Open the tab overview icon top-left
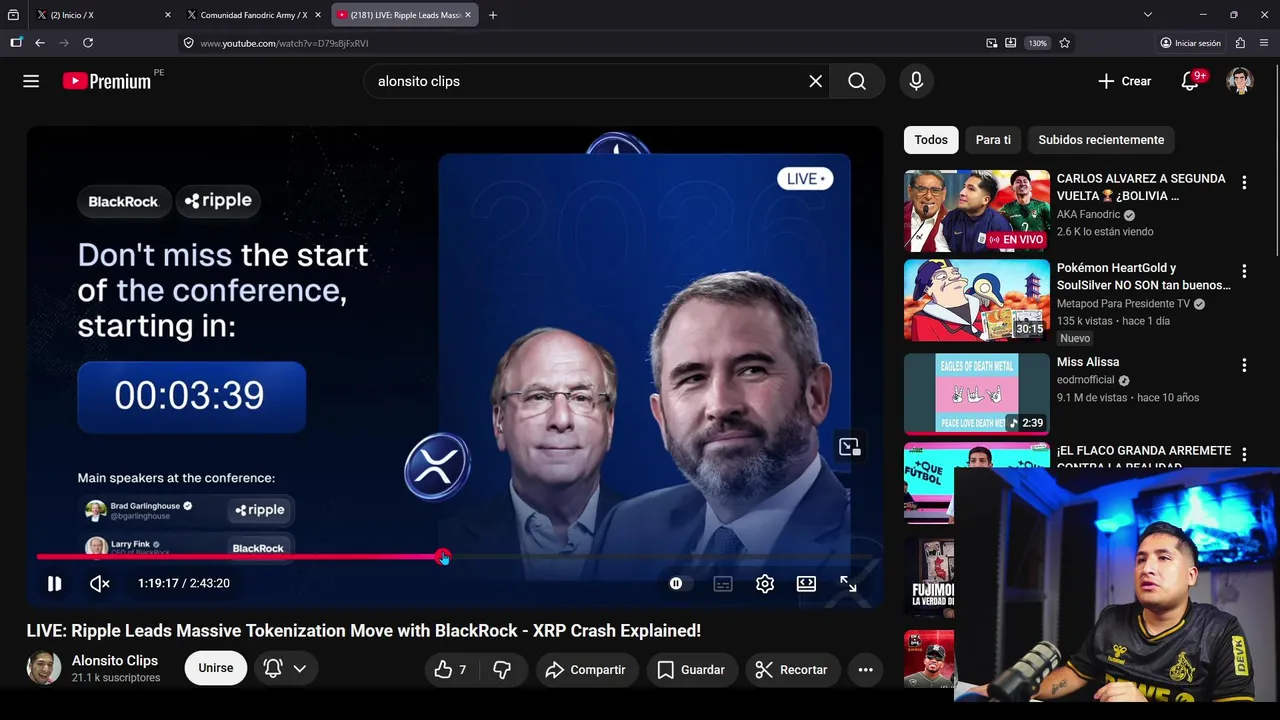This screenshot has height=720, width=1280. click(13, 15)
